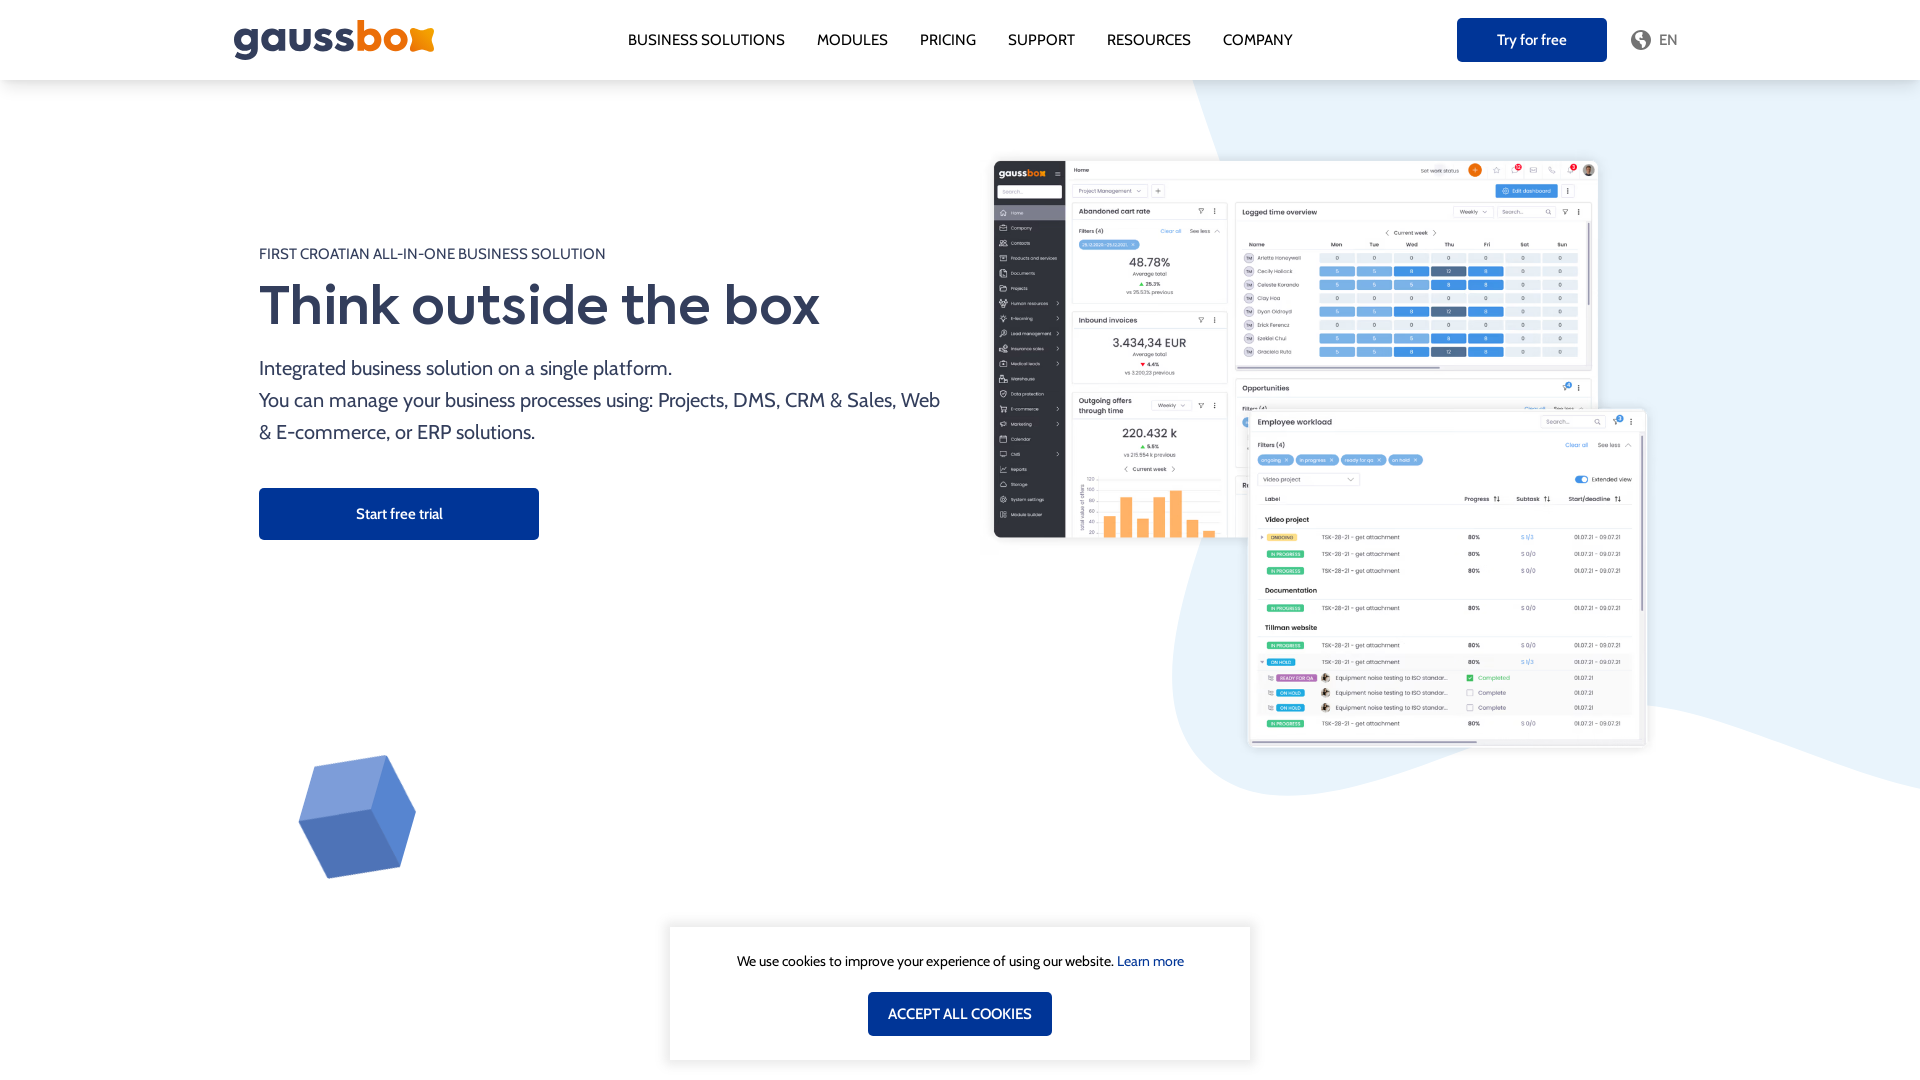Click the "Think outside the box" heading
The width and height of the screenshot is (1920, 1080).
click(539, 306)
